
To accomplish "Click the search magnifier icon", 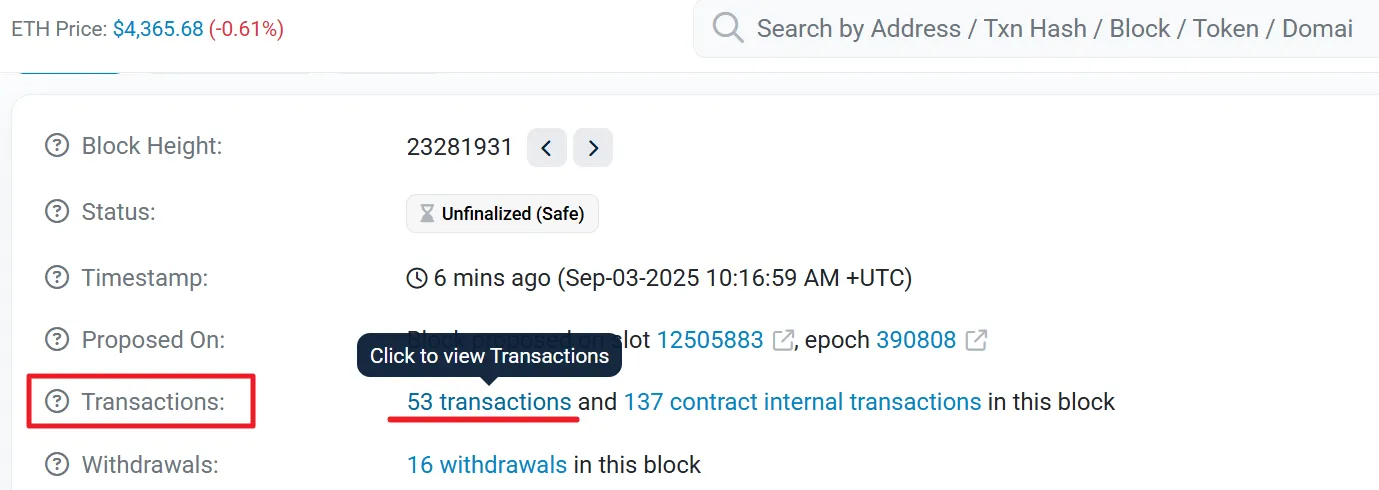I will pyautogui.click(x=727, y=28).
